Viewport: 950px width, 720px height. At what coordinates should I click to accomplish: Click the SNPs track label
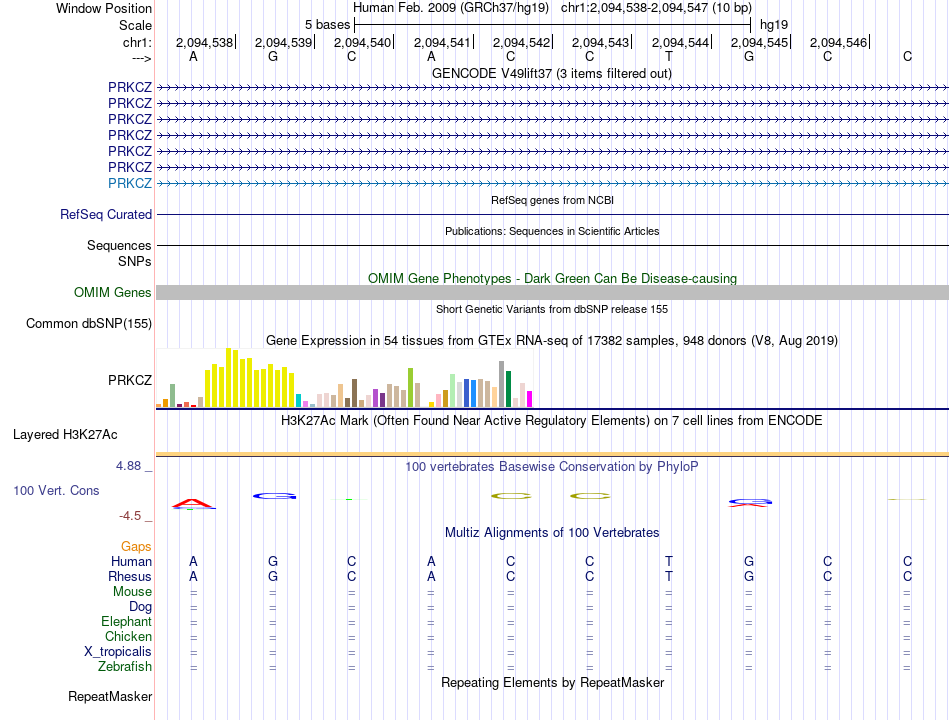[135, 261]
